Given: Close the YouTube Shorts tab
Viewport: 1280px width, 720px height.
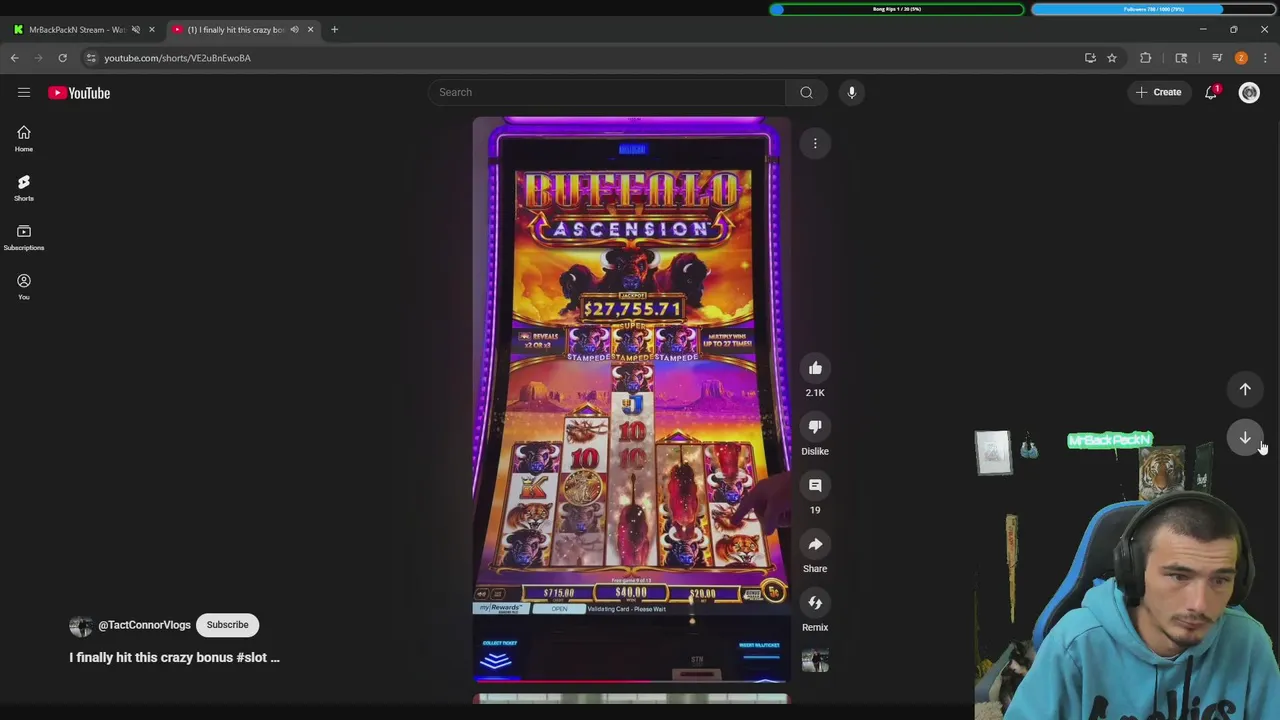Looking at the screenshot, I should click(x=310, y=30).
